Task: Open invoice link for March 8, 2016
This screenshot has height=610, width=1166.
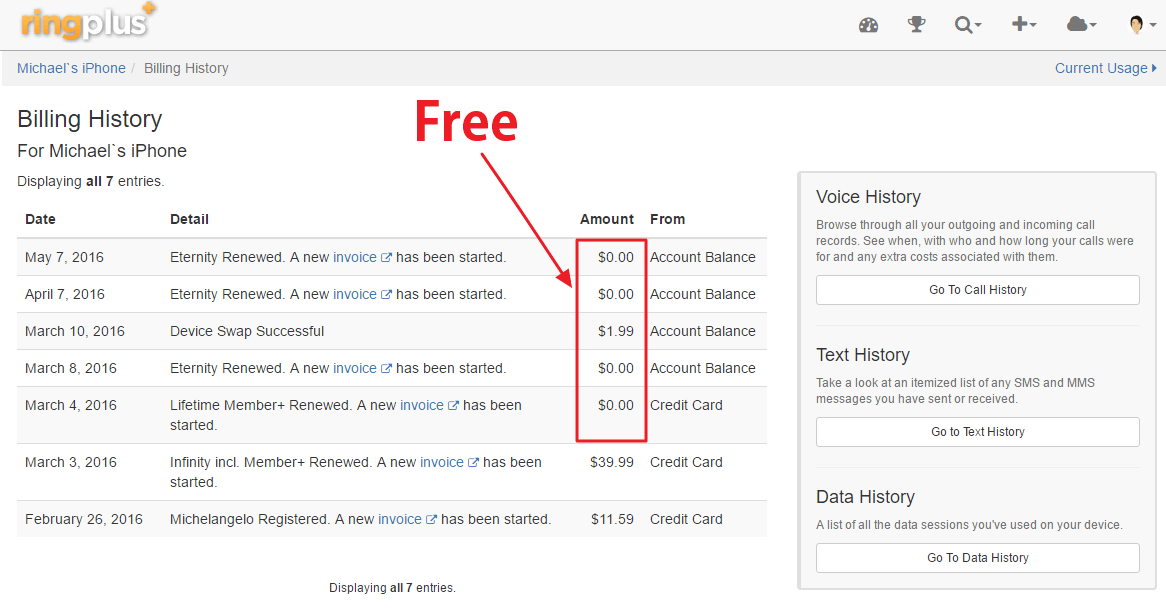Action: 354,368
